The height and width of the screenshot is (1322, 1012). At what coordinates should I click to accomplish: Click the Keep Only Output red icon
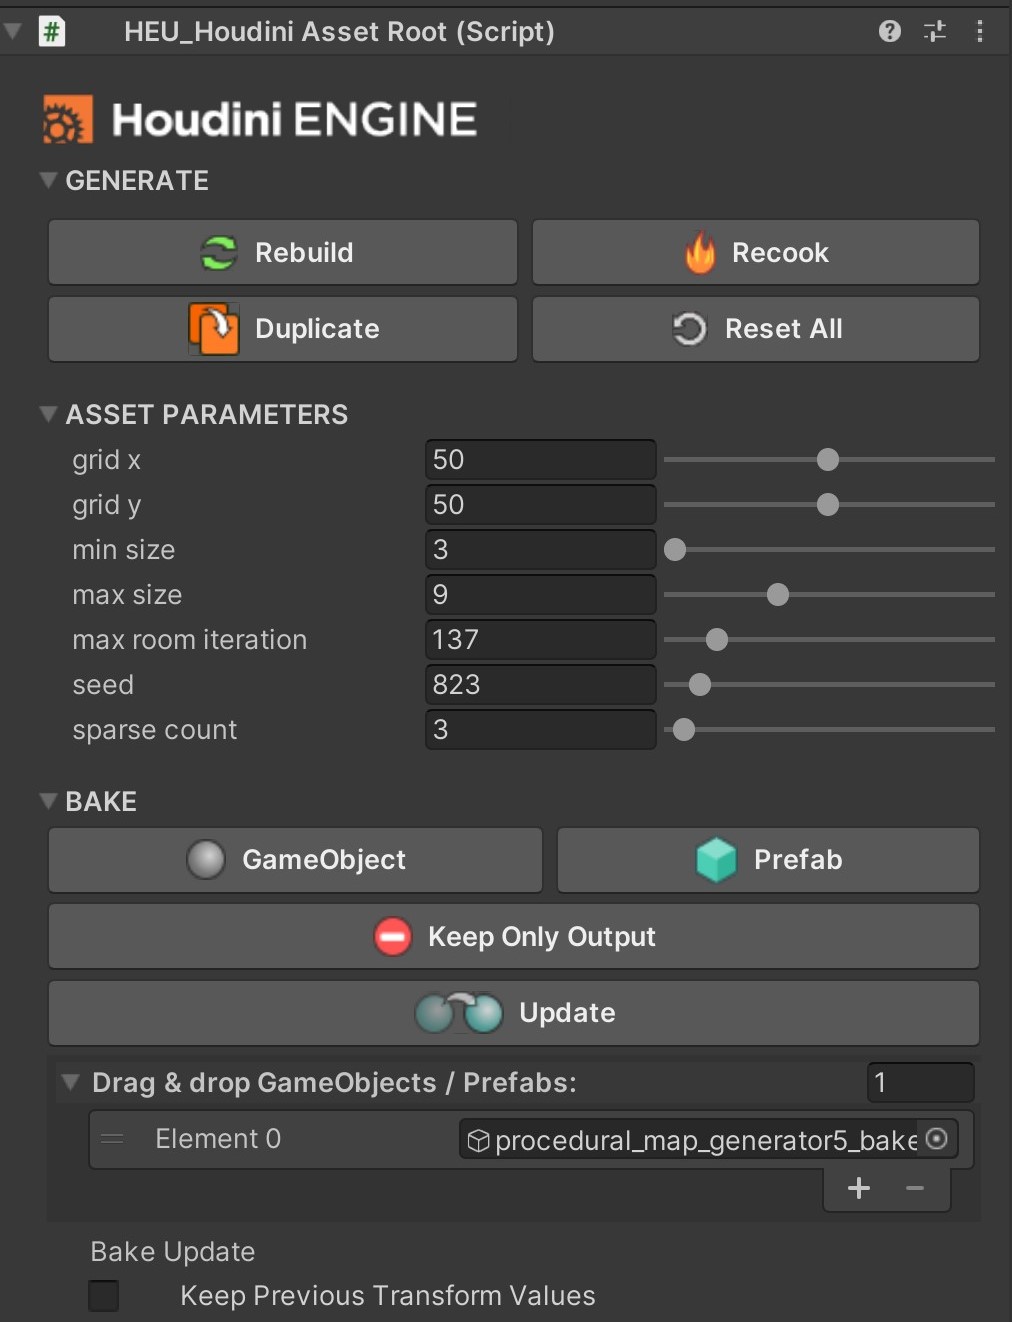point(392,936)
